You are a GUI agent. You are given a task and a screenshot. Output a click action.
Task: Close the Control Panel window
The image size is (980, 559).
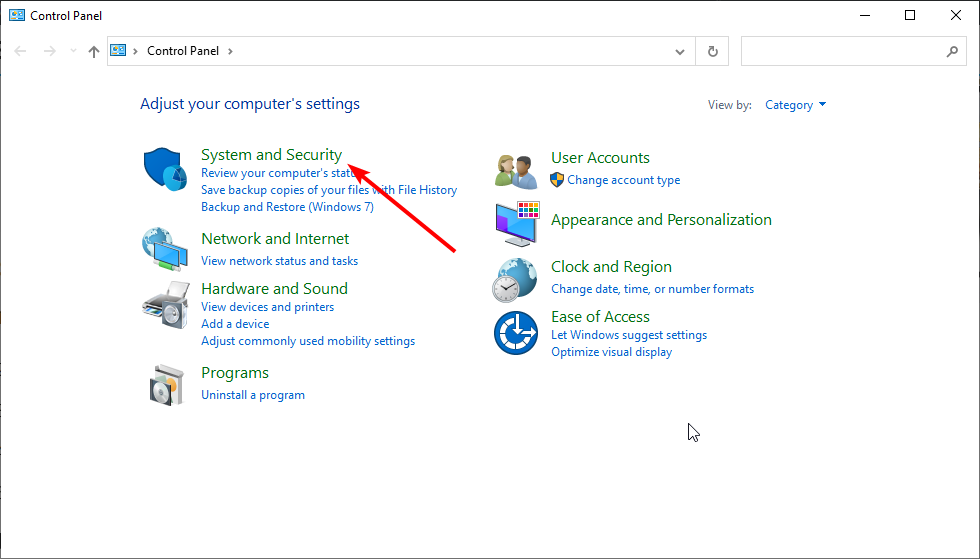click(x=956, y=16)
